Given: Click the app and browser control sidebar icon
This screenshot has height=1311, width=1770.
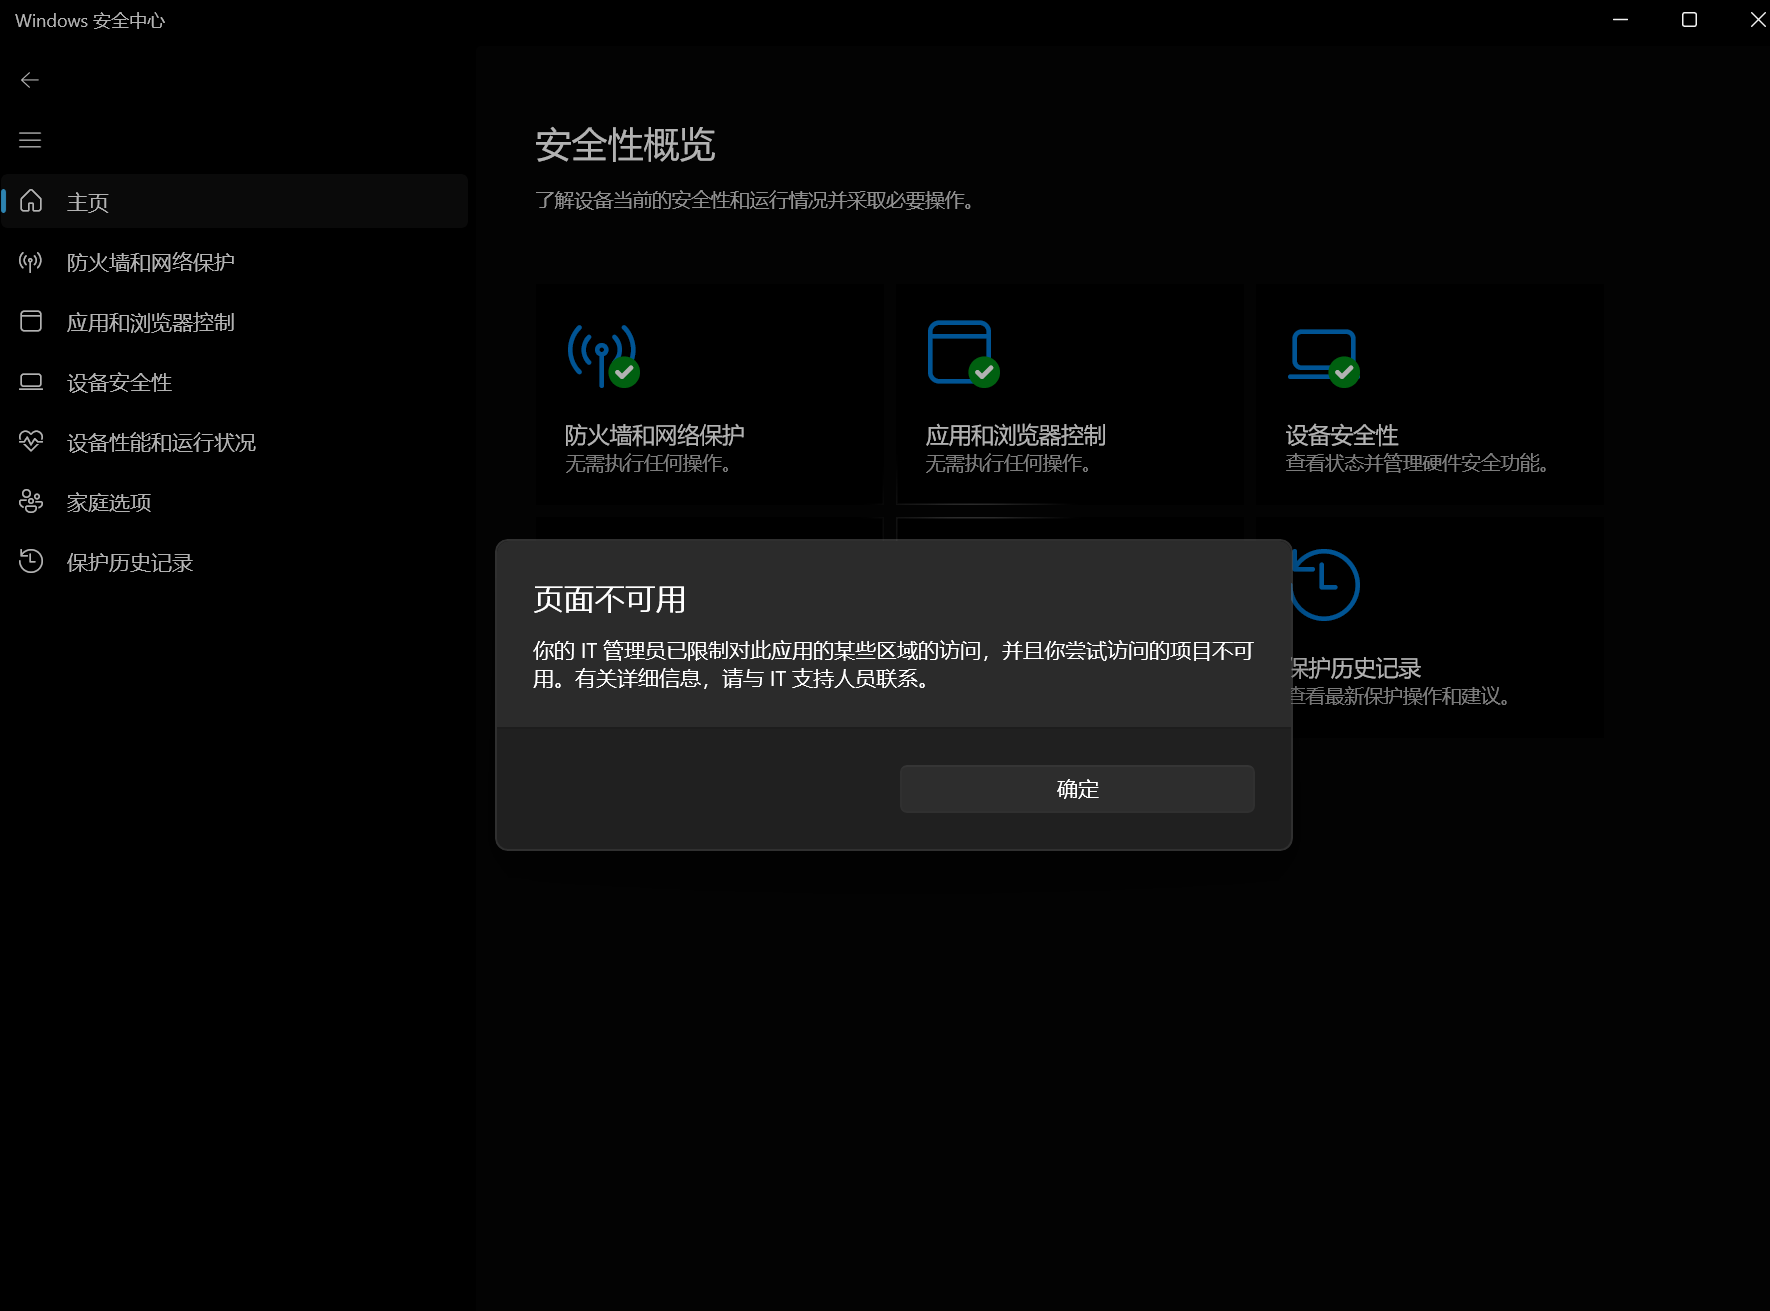Looking at the screenshot, I should pyautogui.click(x=31, y=321).
